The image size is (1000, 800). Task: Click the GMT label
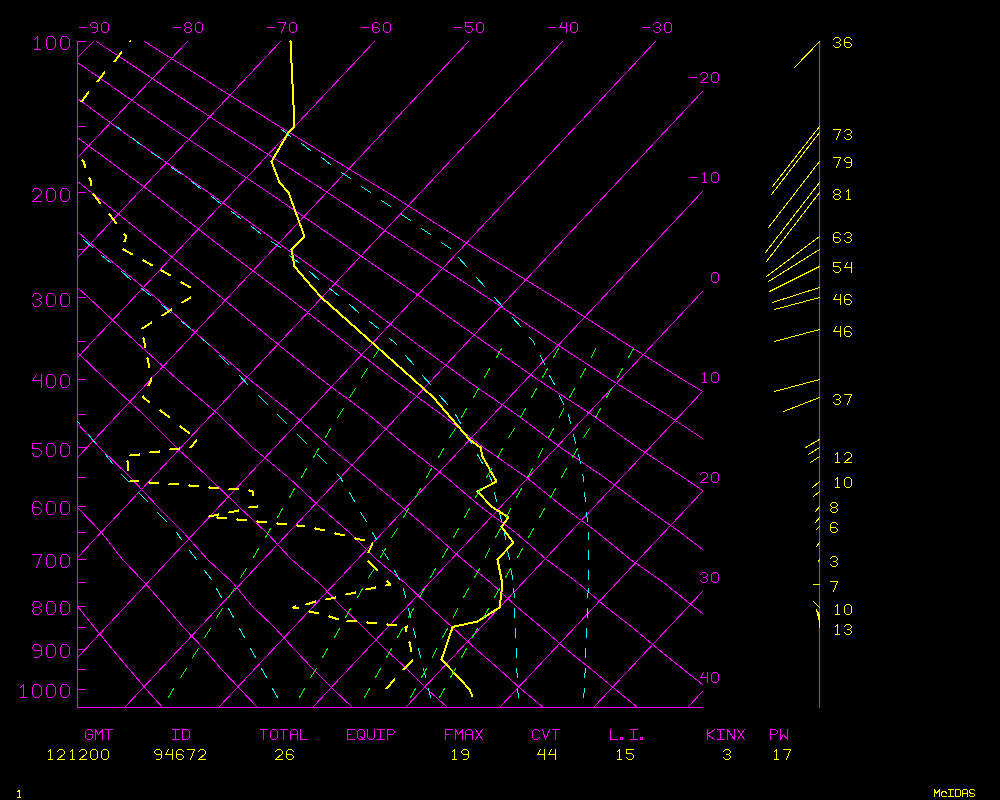pos(100,735)
